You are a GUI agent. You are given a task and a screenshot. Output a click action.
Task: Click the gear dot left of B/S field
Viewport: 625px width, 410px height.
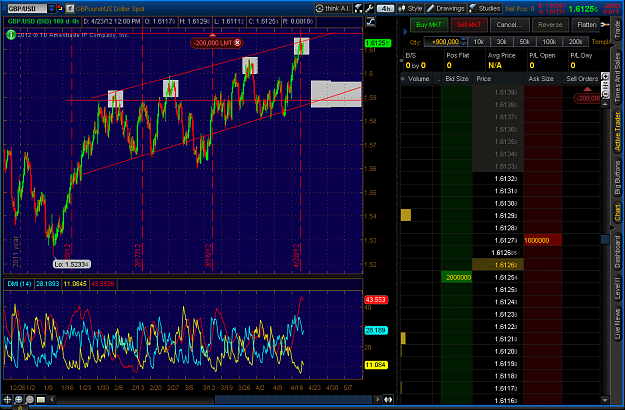pyautogui.click(x=401, y=61)
